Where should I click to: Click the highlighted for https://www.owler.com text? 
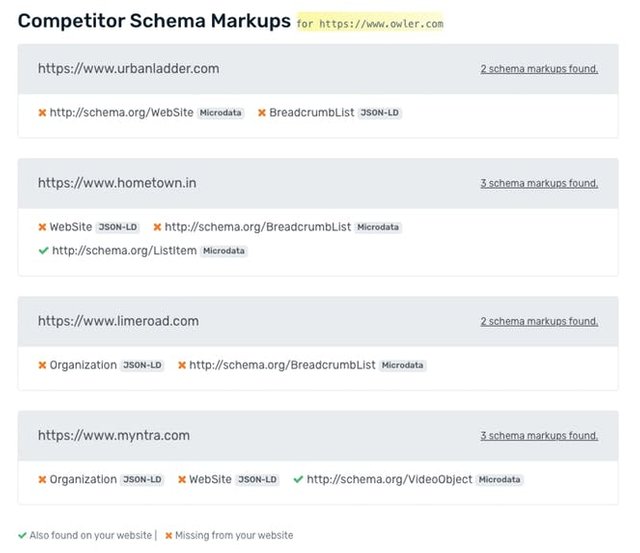tap(370, 24)
